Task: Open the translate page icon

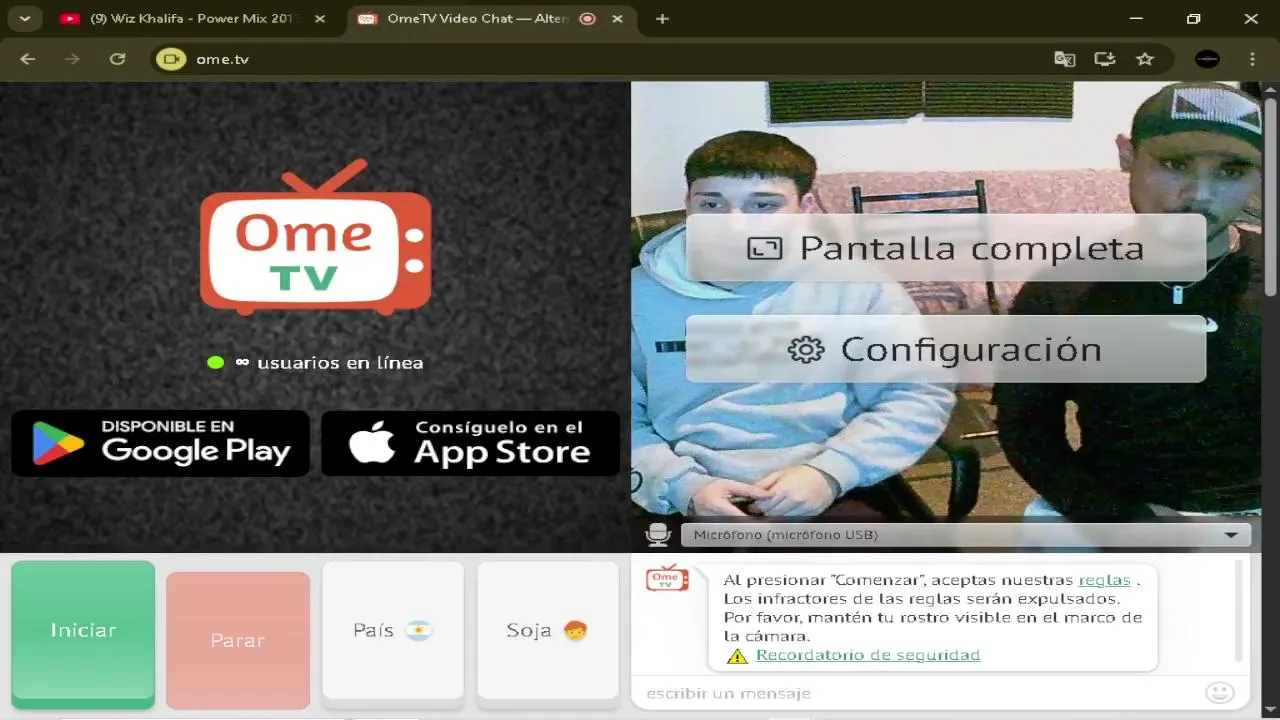Action: click(1064, 59)
